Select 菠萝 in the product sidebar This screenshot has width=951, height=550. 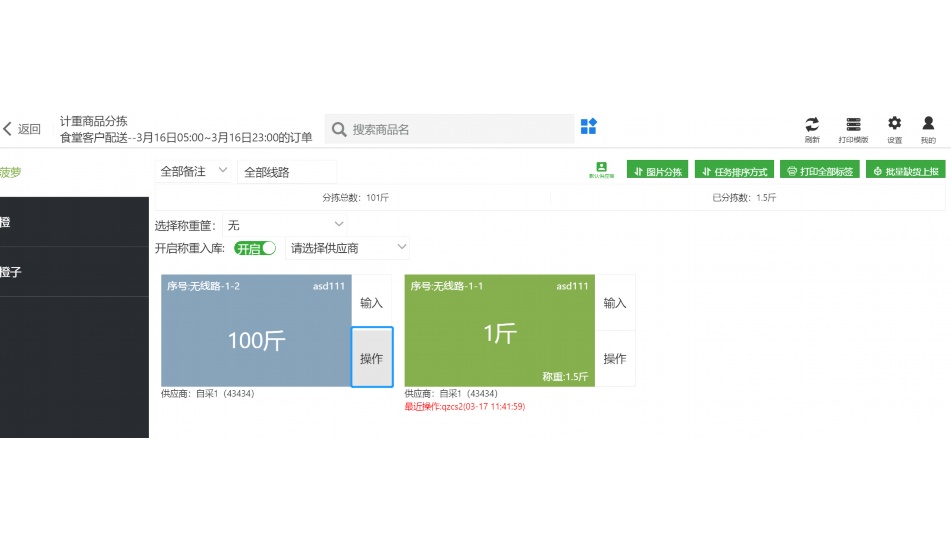[12, 172]
